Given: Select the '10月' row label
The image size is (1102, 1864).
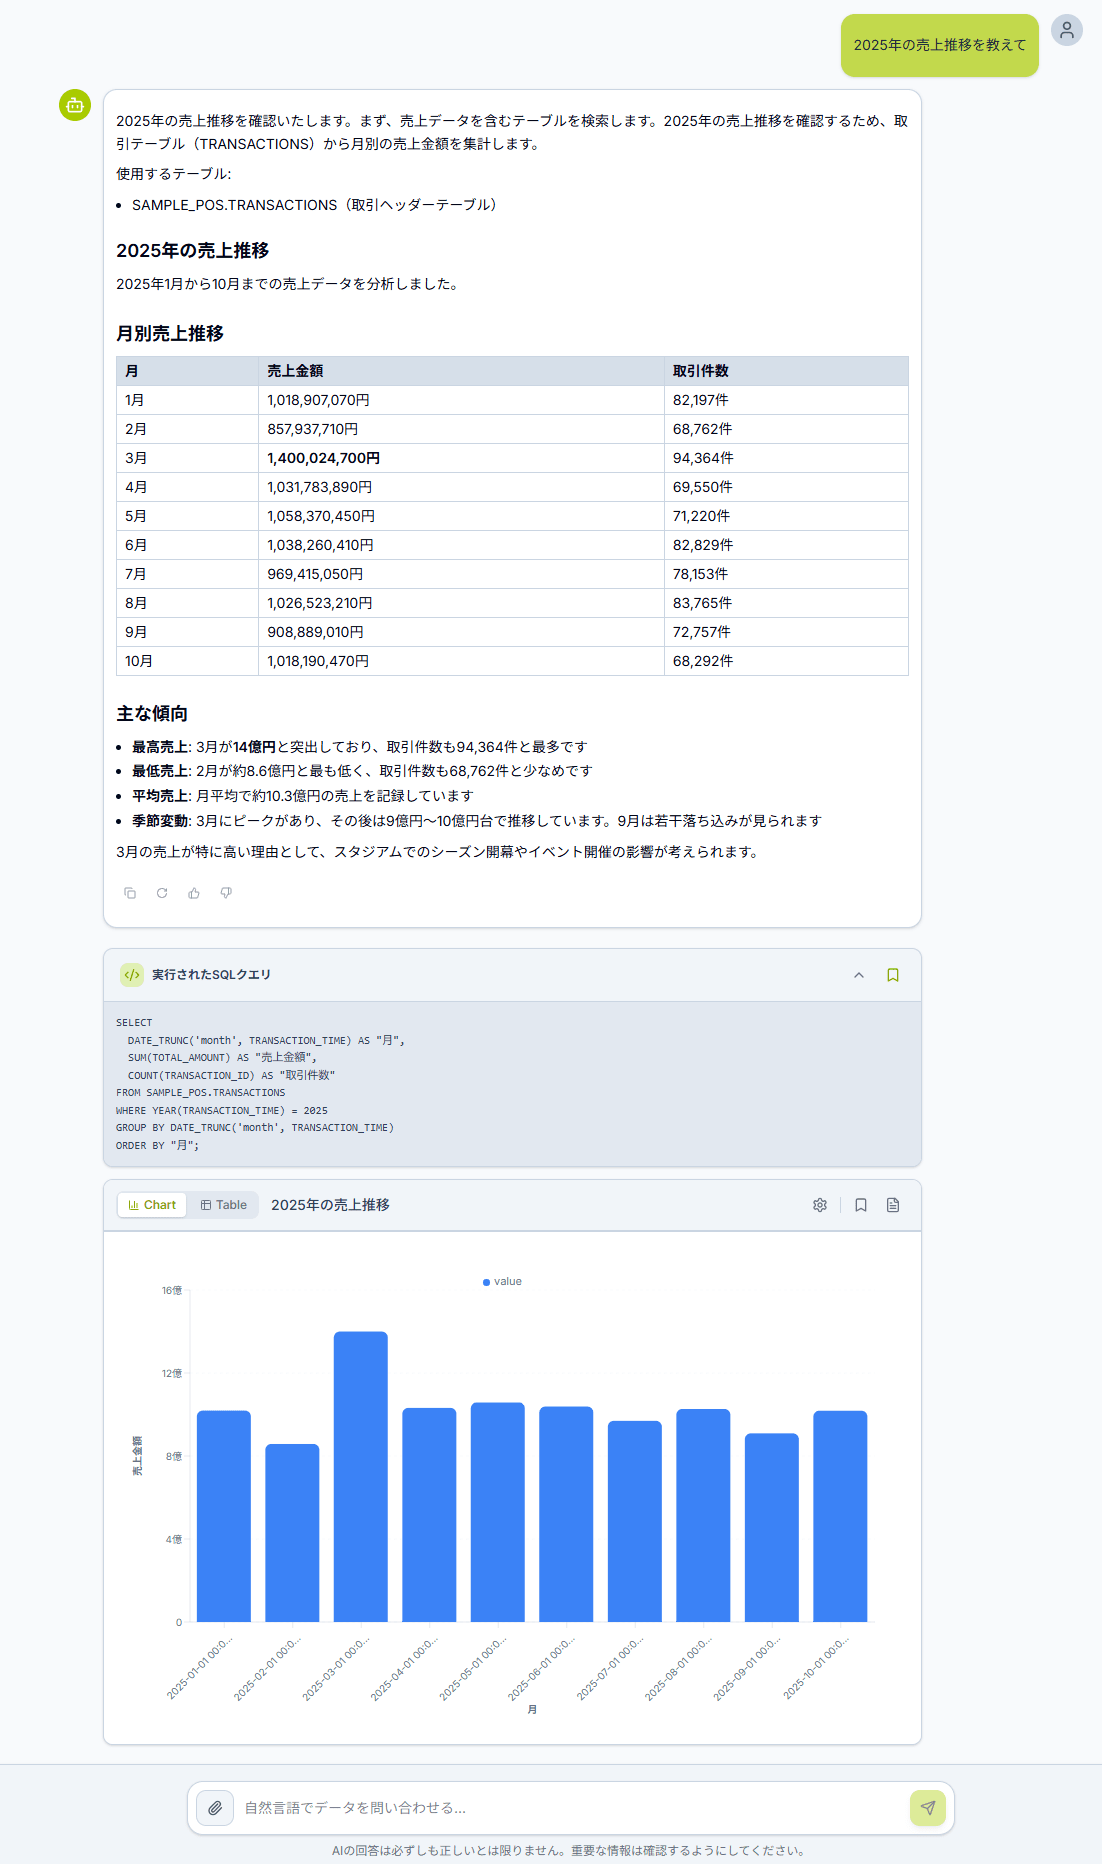Looking at the screenshot, I should pyautogui.click(x=188, y=661).
